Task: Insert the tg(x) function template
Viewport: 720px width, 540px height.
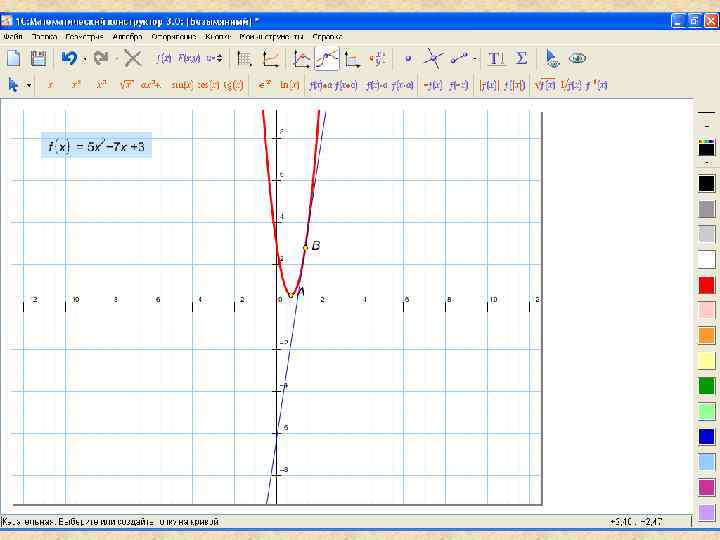Action: (x=233, y=85)
